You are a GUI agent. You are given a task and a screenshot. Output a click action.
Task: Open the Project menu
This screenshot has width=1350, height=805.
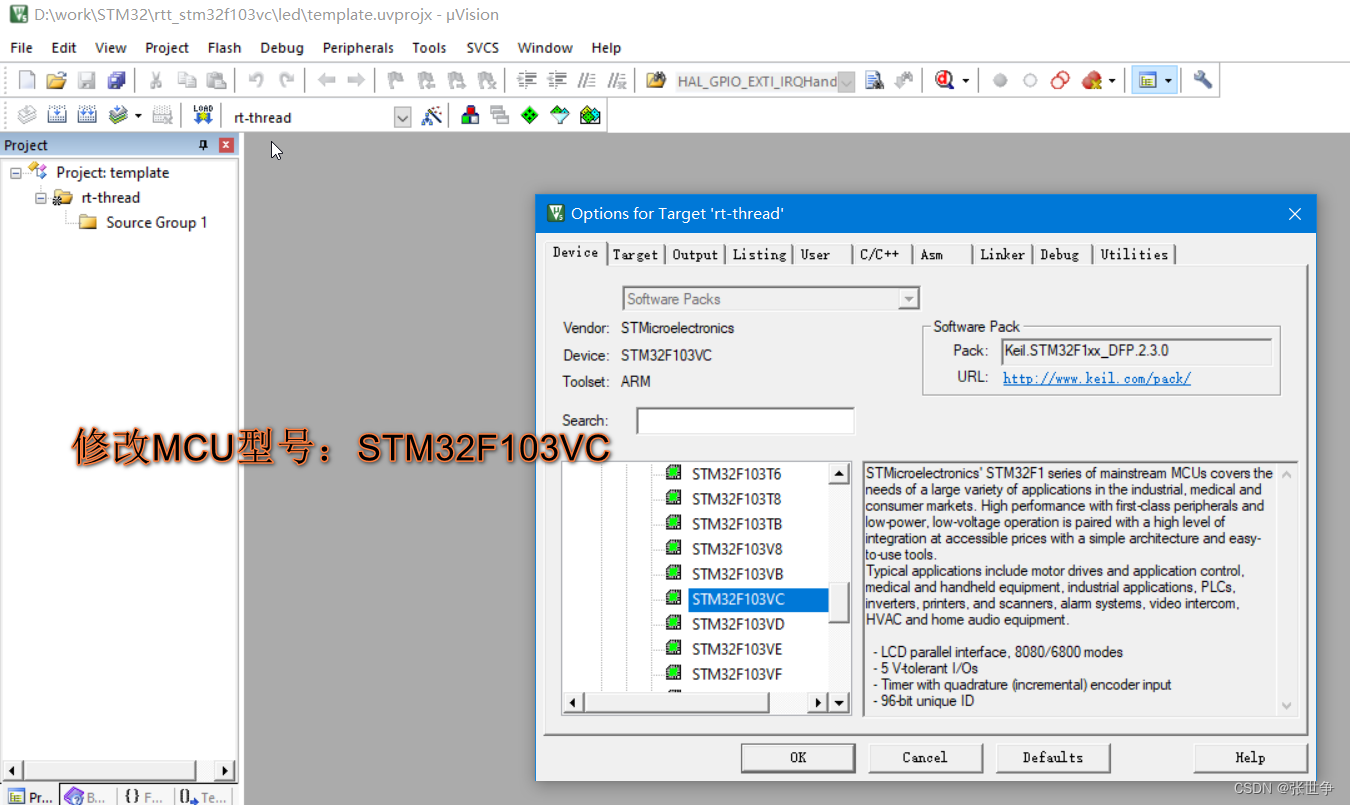[x=167, y=47]
